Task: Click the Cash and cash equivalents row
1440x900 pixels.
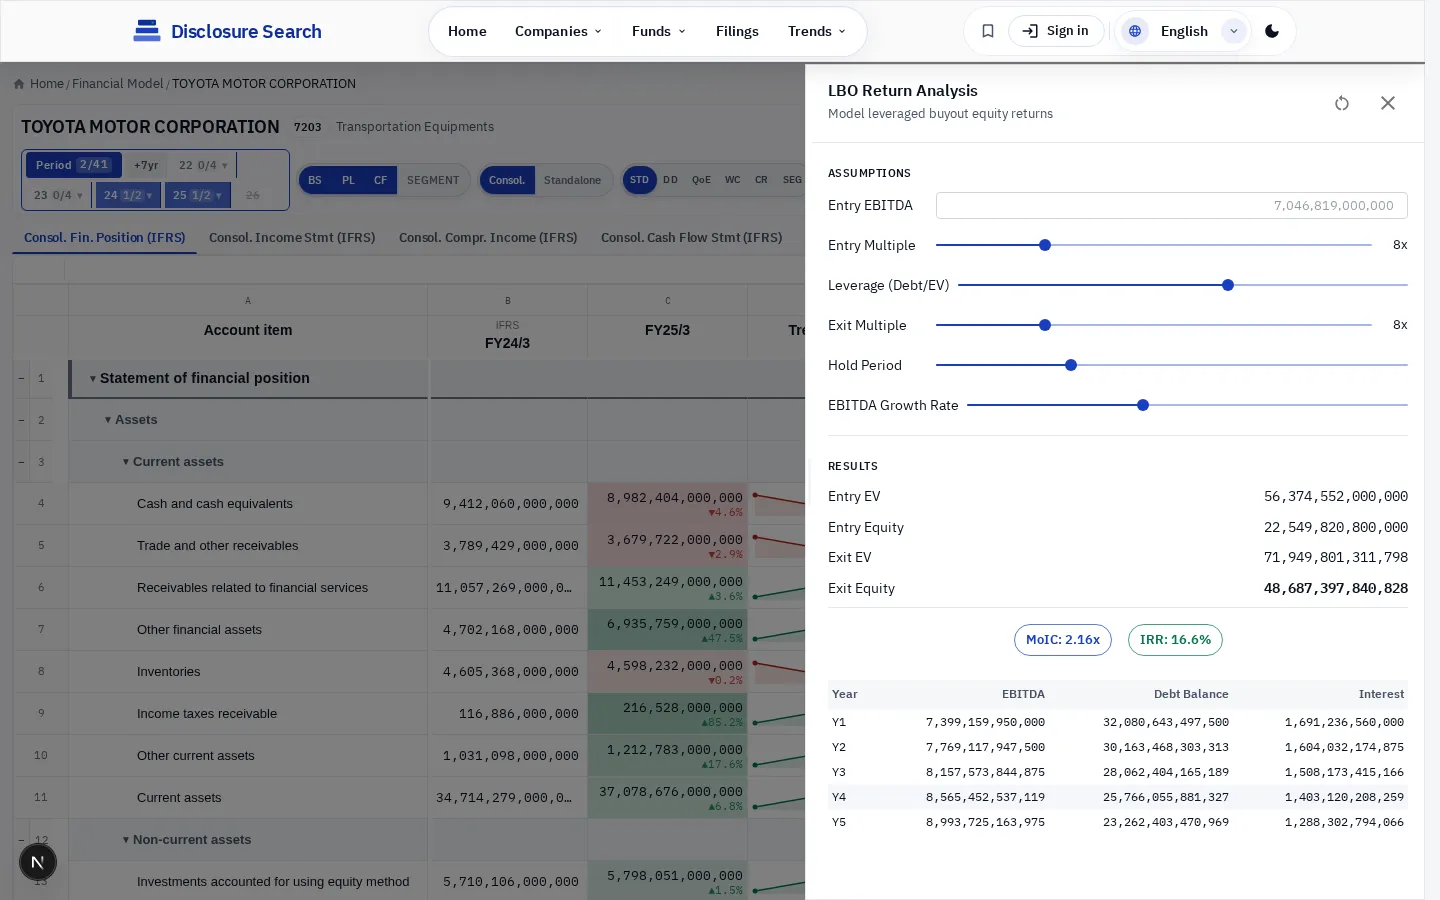Action: point(215,504)
